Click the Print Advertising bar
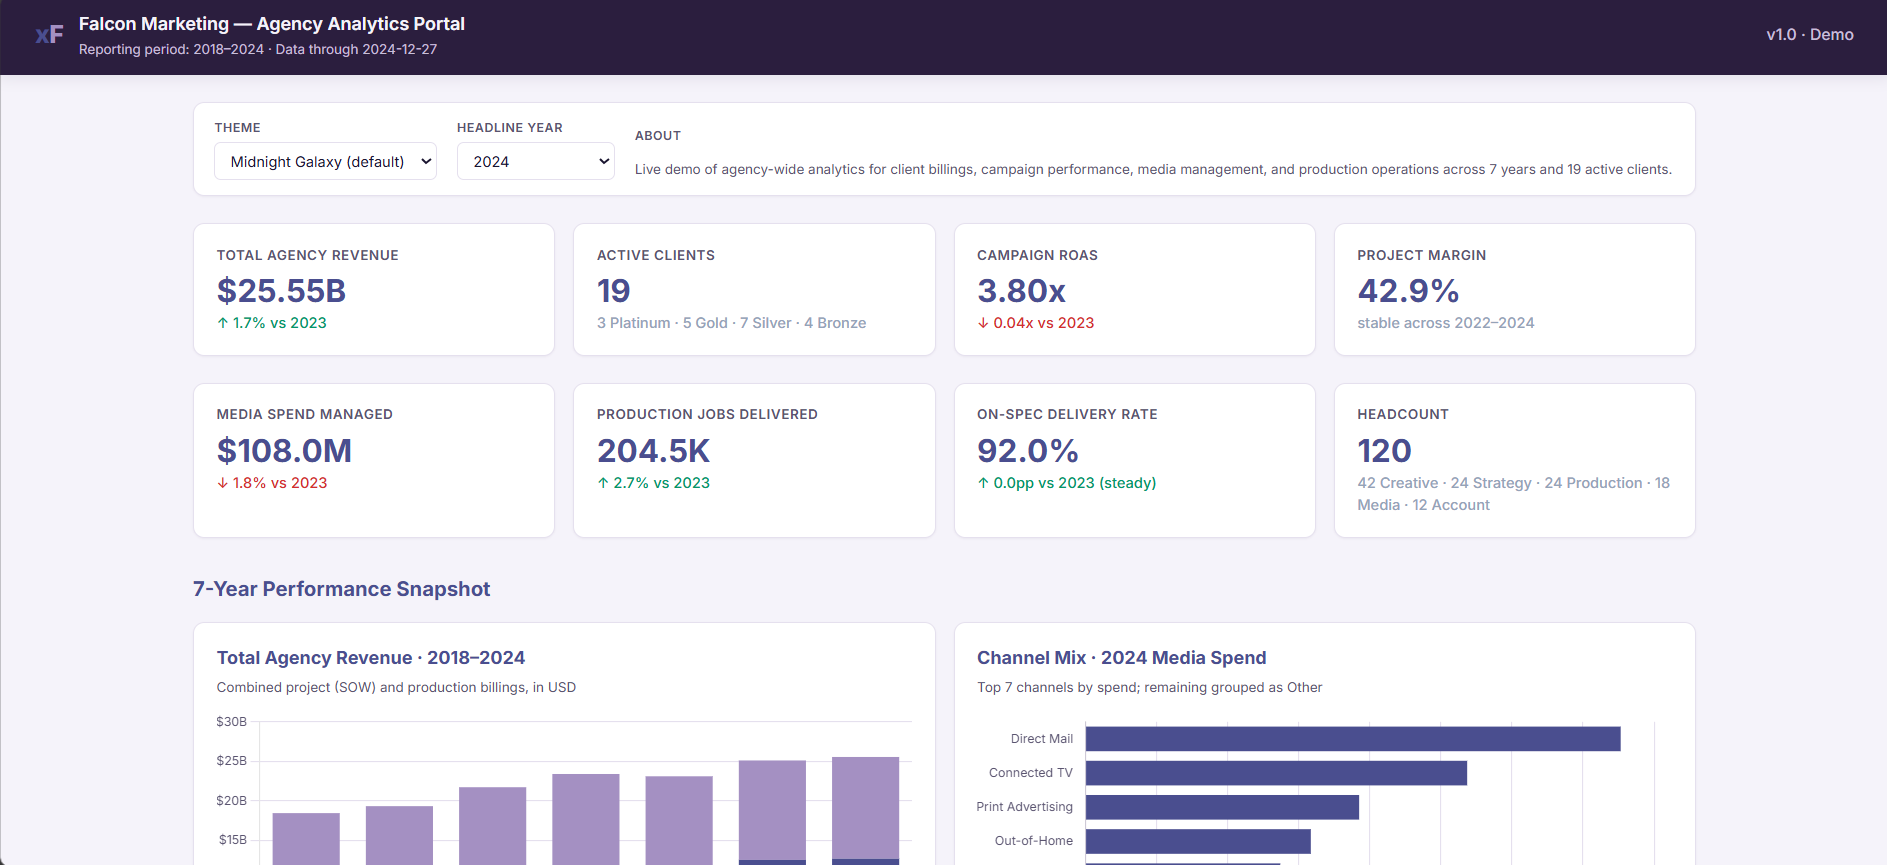The image size is (1887, 865). tap(1222, 807)
